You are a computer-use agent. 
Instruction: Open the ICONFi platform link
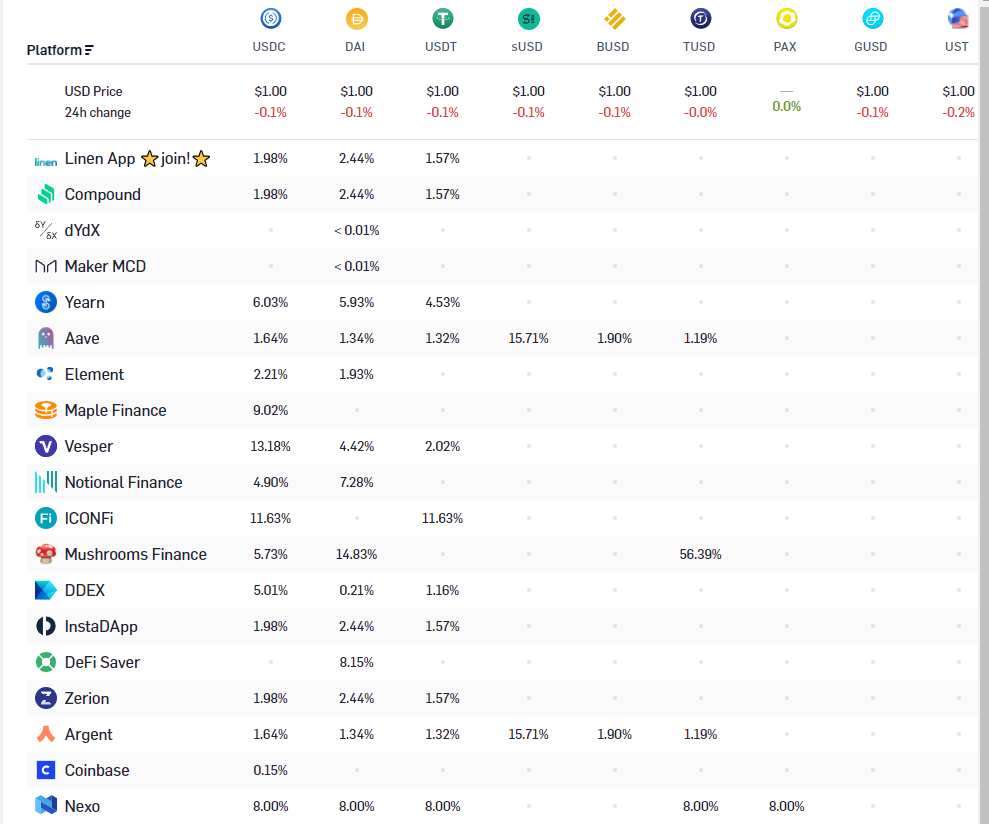89,518
